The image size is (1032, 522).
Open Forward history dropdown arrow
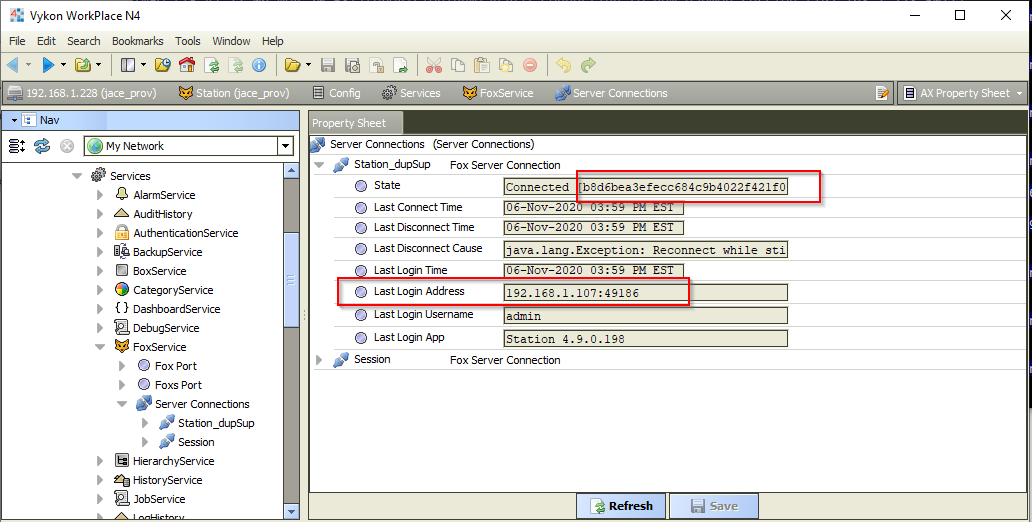click(x=63, y=65)
